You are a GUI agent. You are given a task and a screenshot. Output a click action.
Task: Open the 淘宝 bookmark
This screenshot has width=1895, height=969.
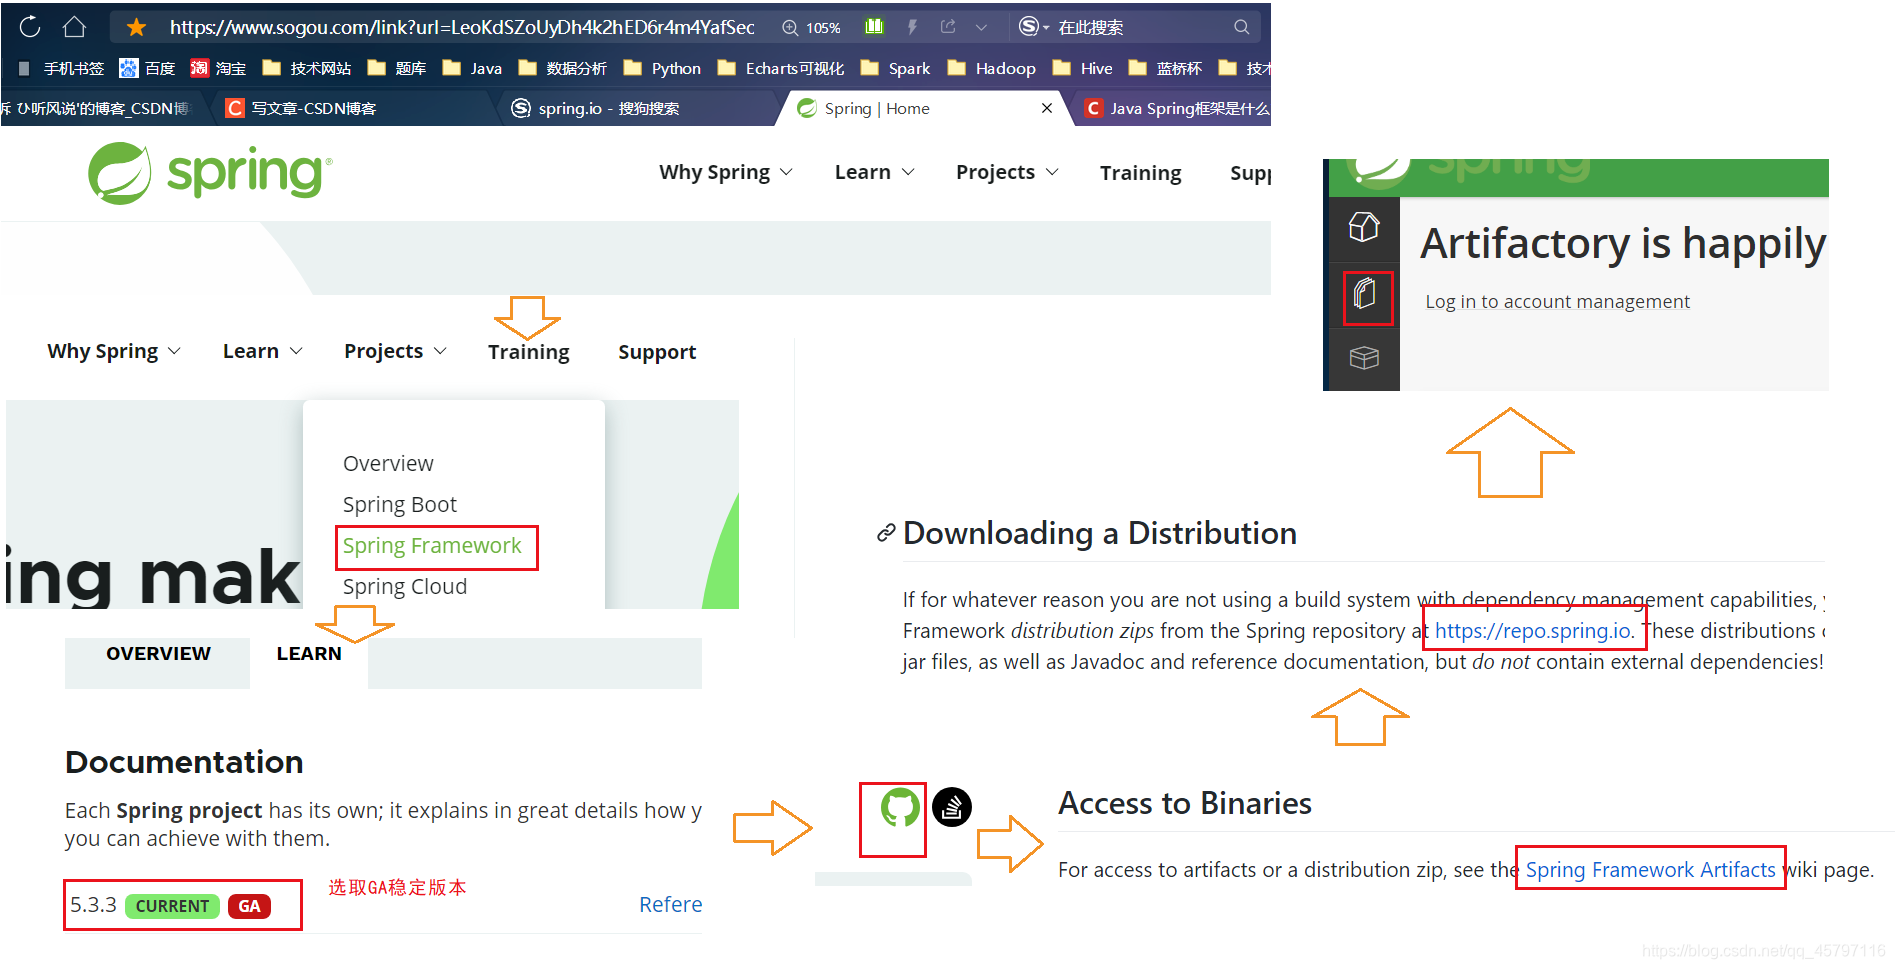tap(218, 68)
